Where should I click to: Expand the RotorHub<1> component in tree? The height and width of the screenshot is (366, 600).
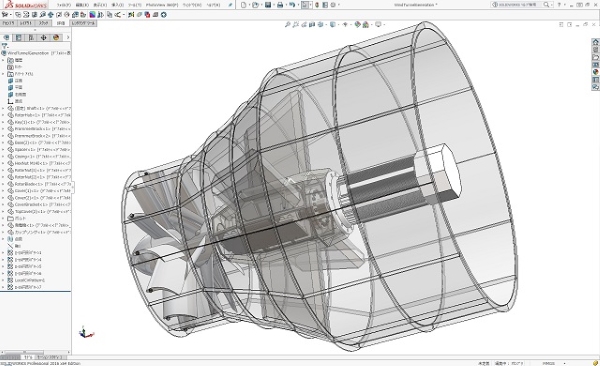[3, 115]
